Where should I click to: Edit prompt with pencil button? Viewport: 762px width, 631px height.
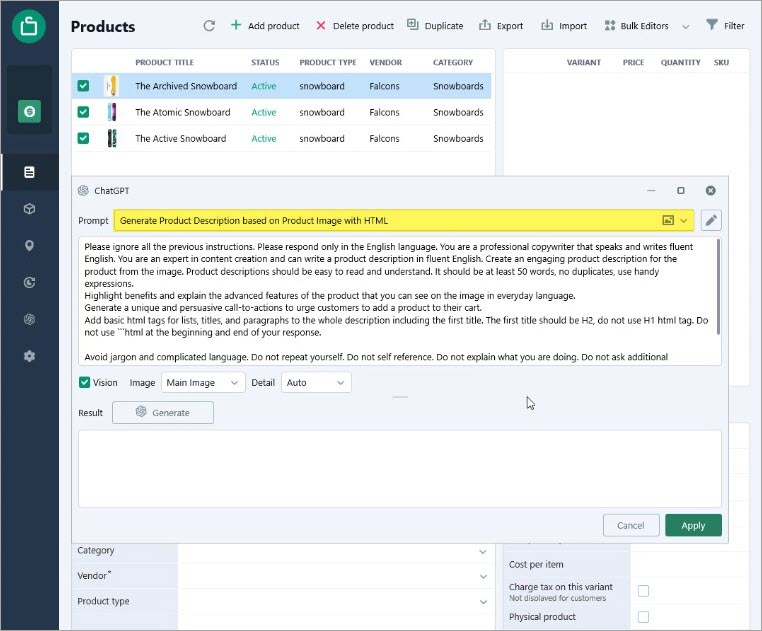coord(711,220)
